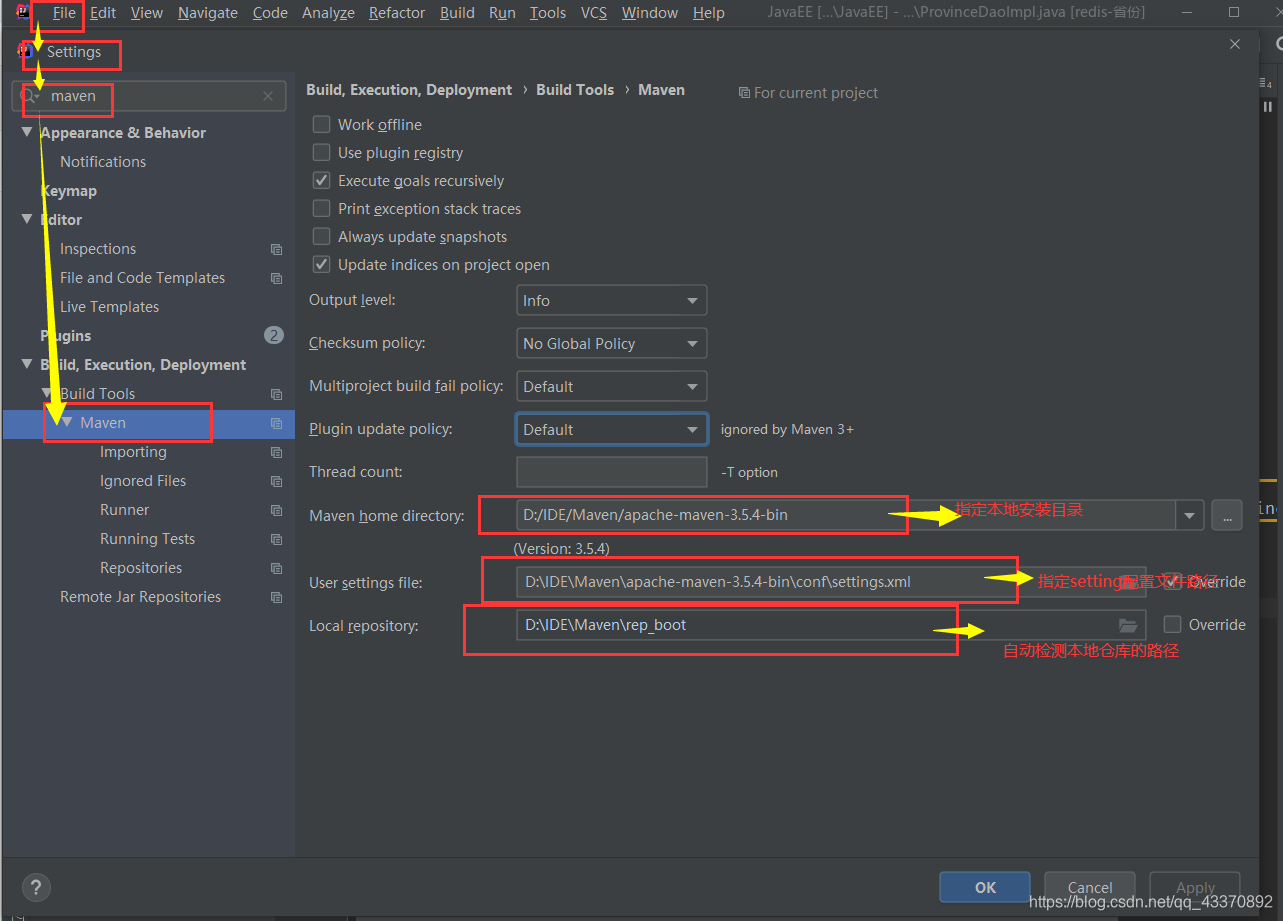Open the Navigate menu
1283x921 pixels.
click(208, 13)
